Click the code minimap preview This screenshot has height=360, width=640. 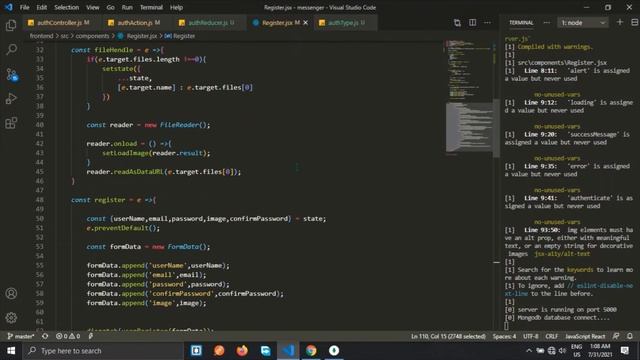(468, 98)
